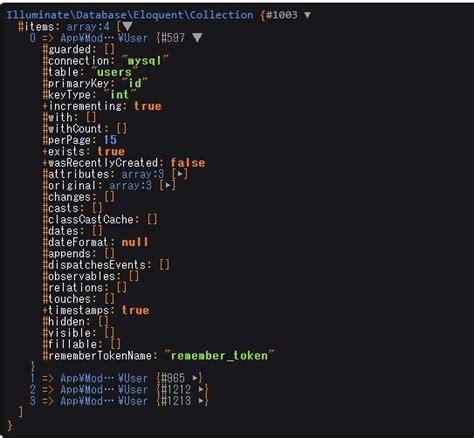Expand the User #1212 entry

coord(201,389)
